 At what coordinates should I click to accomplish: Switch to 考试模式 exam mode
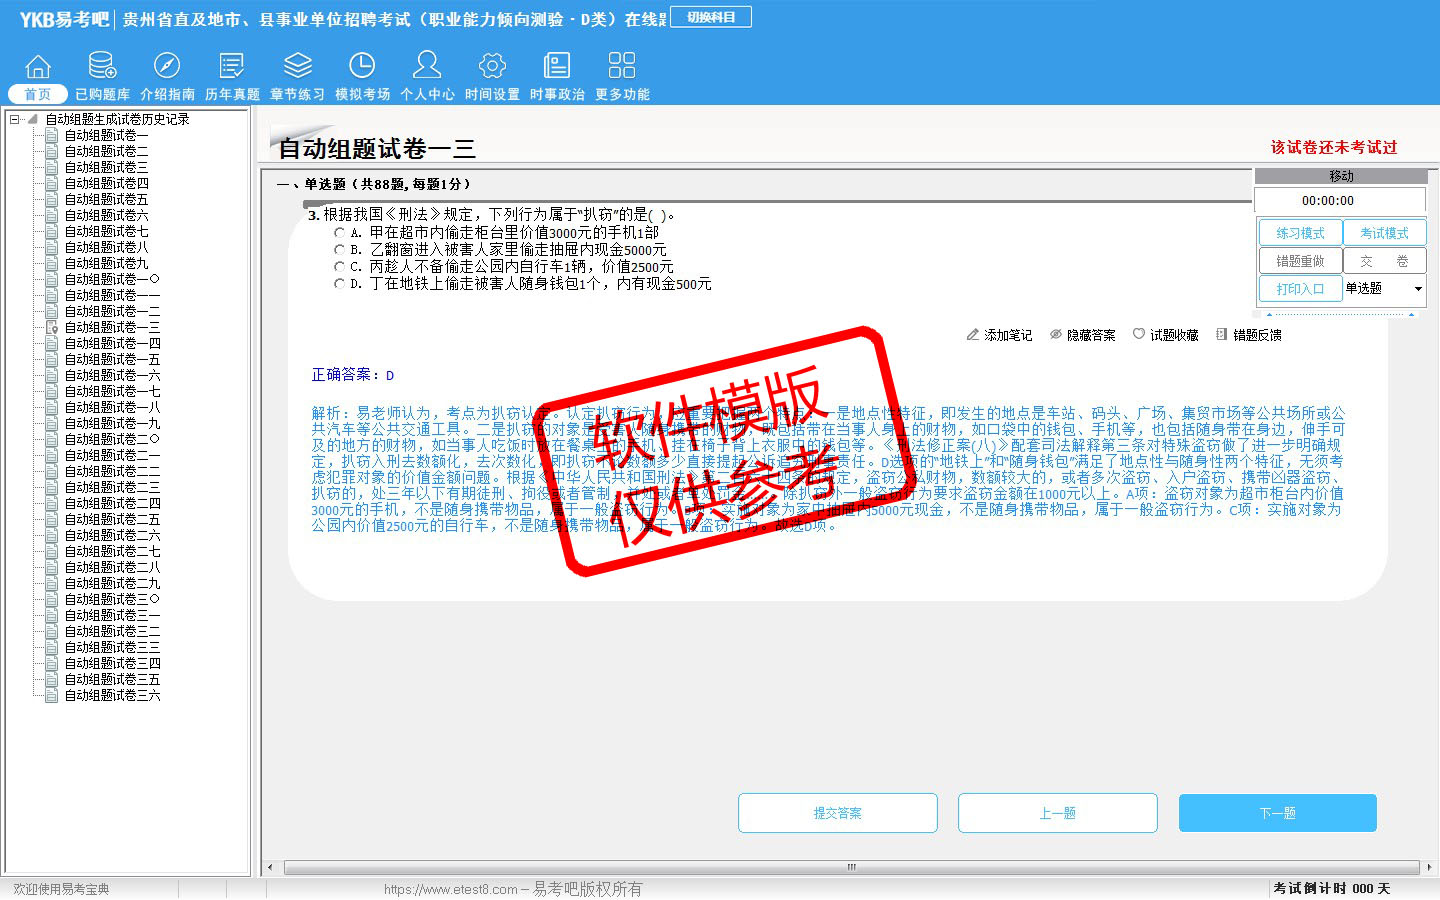1384,233
